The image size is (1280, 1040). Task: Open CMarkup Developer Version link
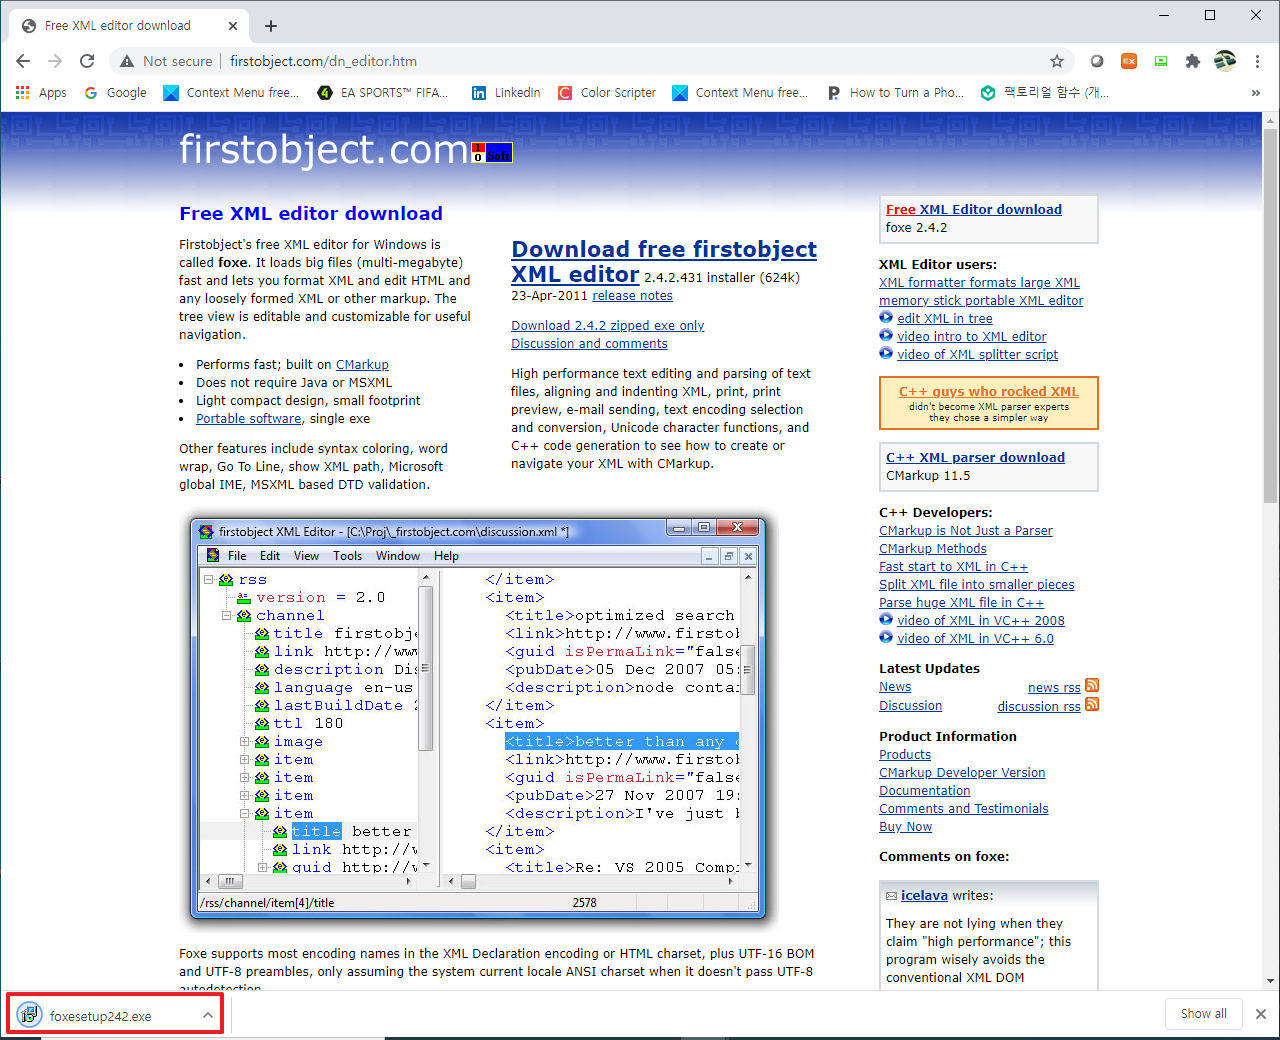point(962,773)
